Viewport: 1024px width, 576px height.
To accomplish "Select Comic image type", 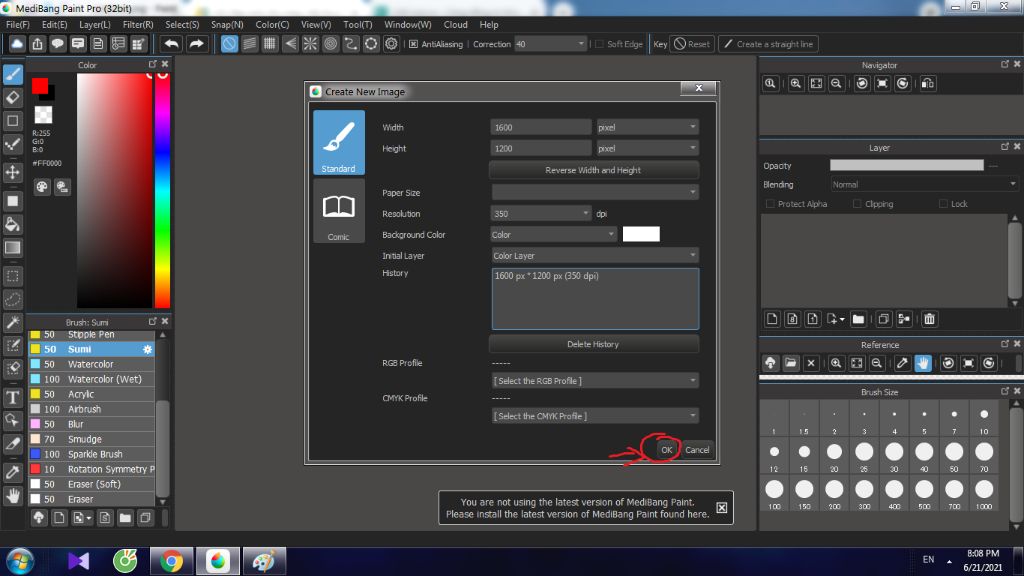I will point(338,212).
